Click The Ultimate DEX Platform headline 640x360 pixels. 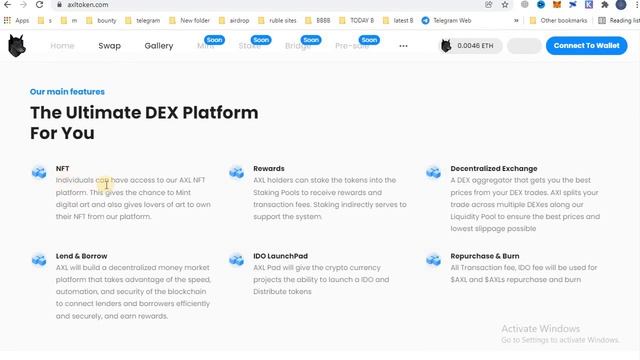pos(144,123)
